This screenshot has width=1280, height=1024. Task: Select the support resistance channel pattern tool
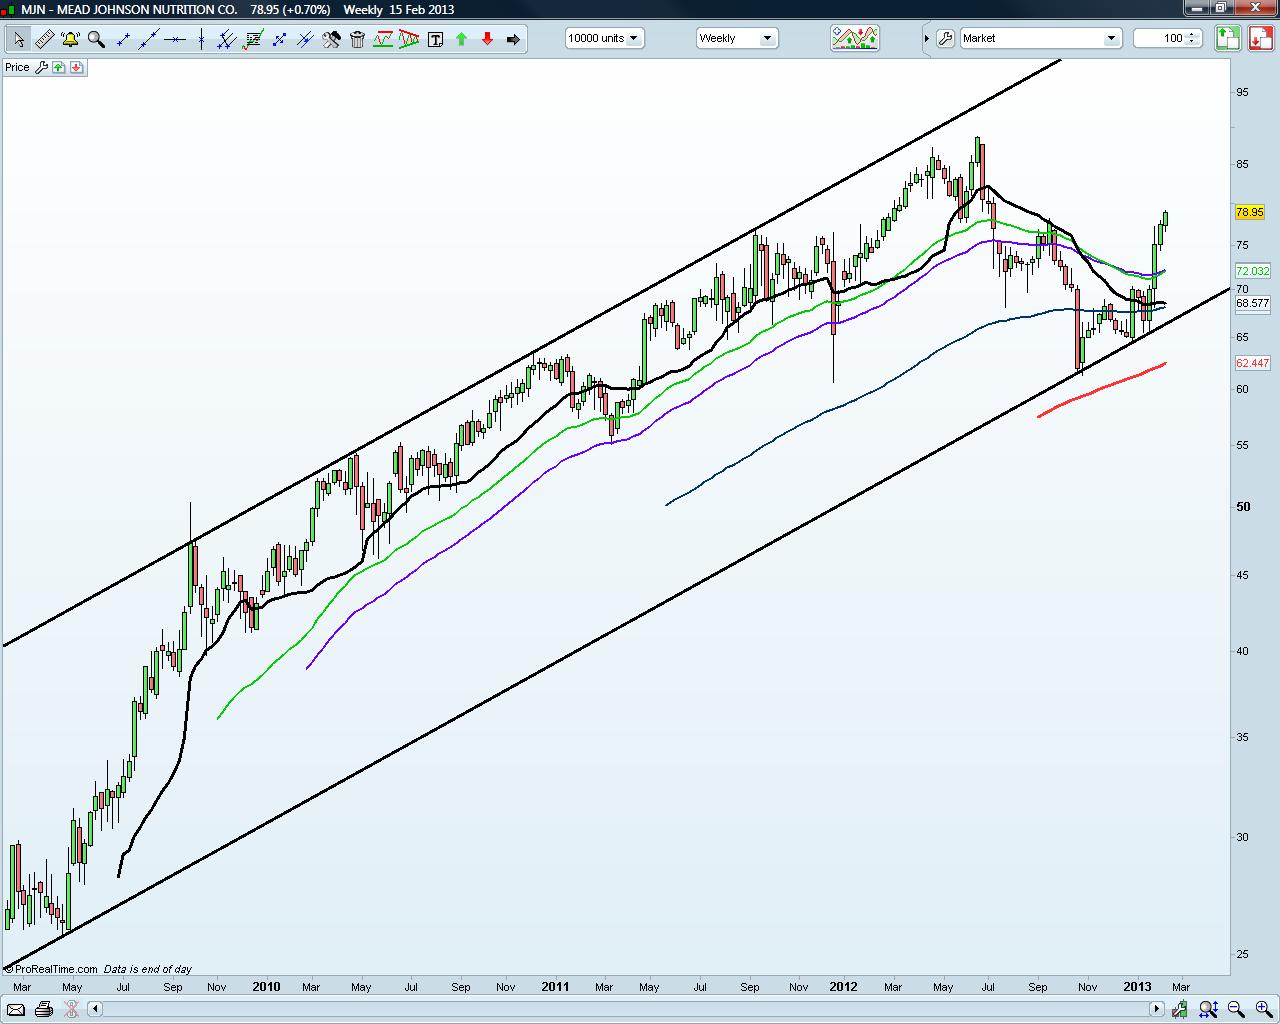383,39
